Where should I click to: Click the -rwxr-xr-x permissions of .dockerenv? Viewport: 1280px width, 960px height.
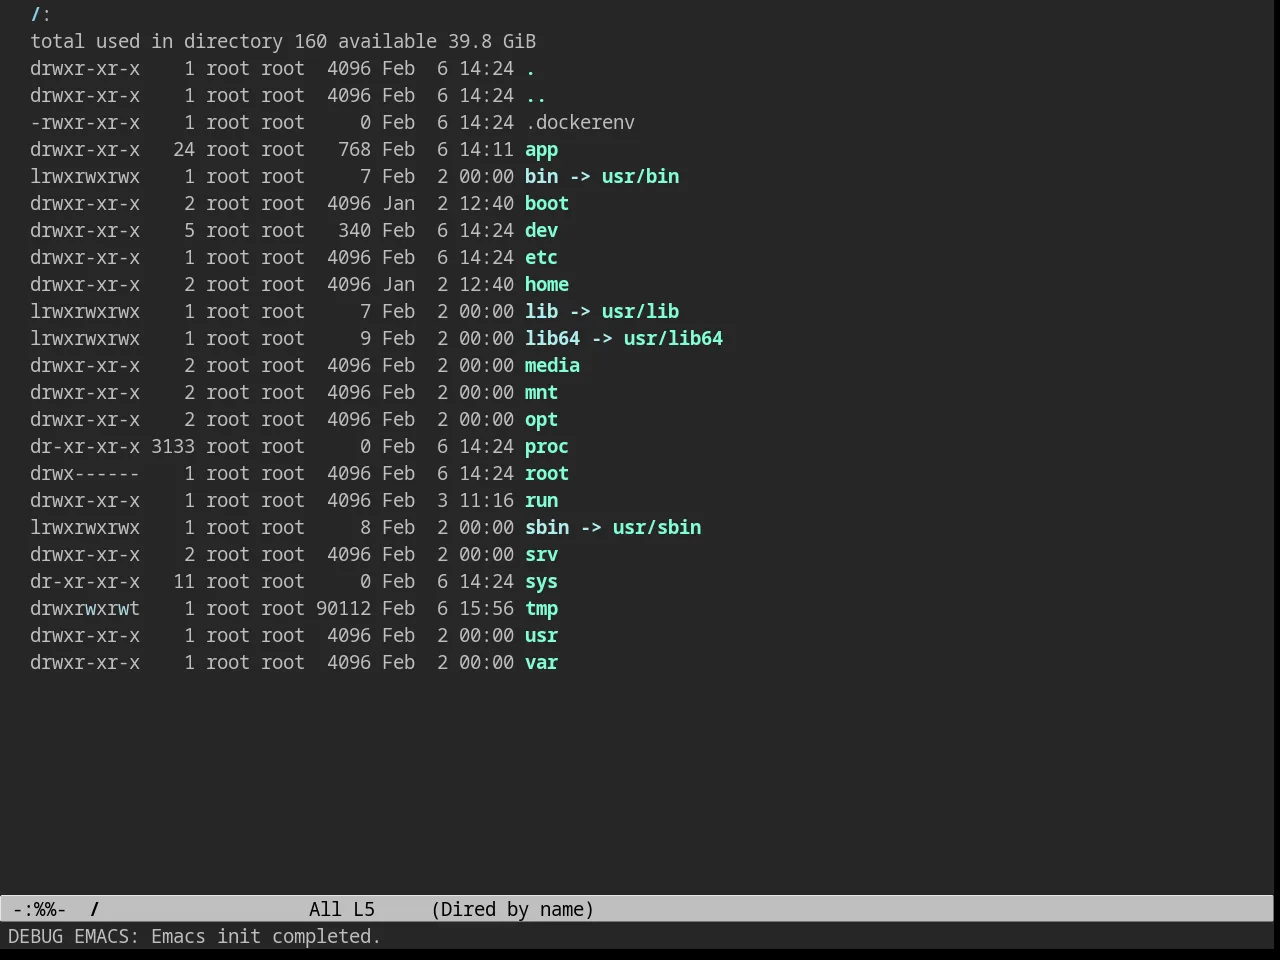click(x=85, y=123)
